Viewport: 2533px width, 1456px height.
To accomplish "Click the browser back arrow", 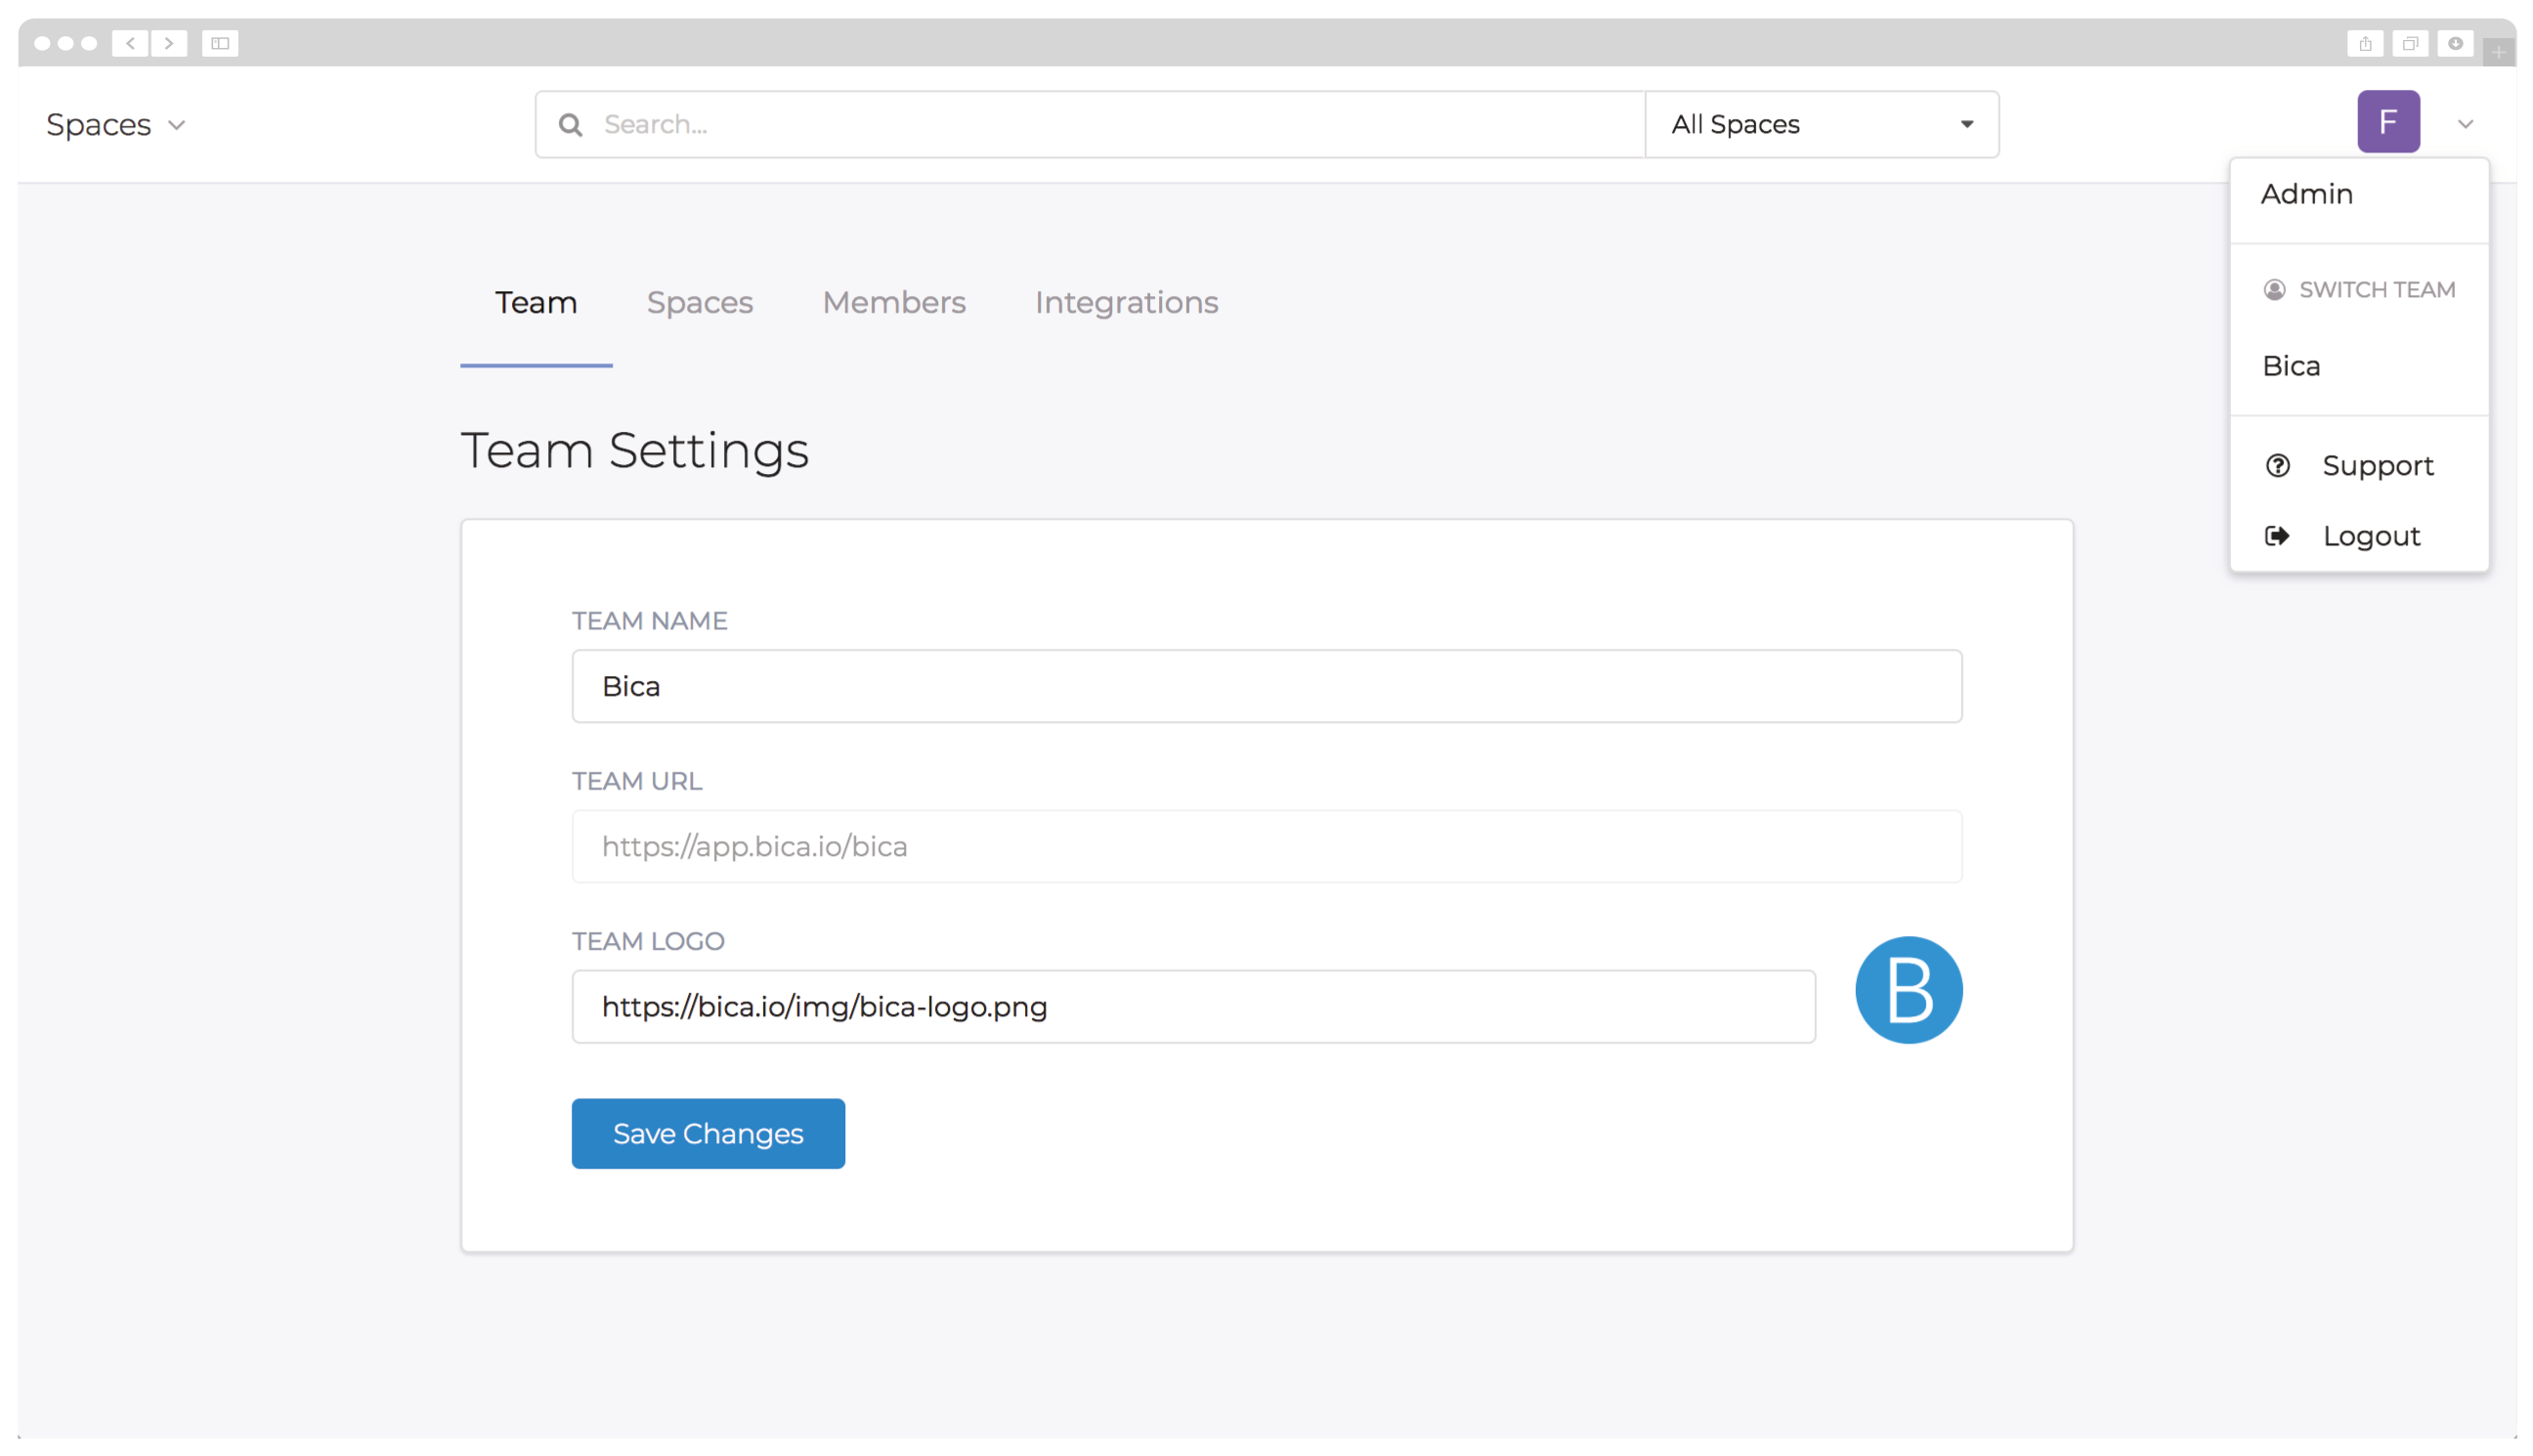I will tap(130, 43).
